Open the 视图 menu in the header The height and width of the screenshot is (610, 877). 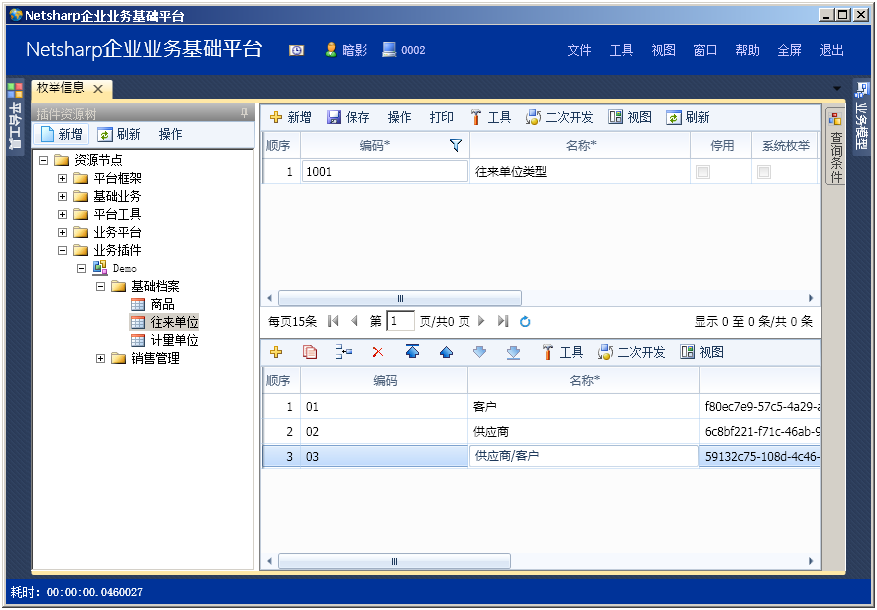(663, 50)
